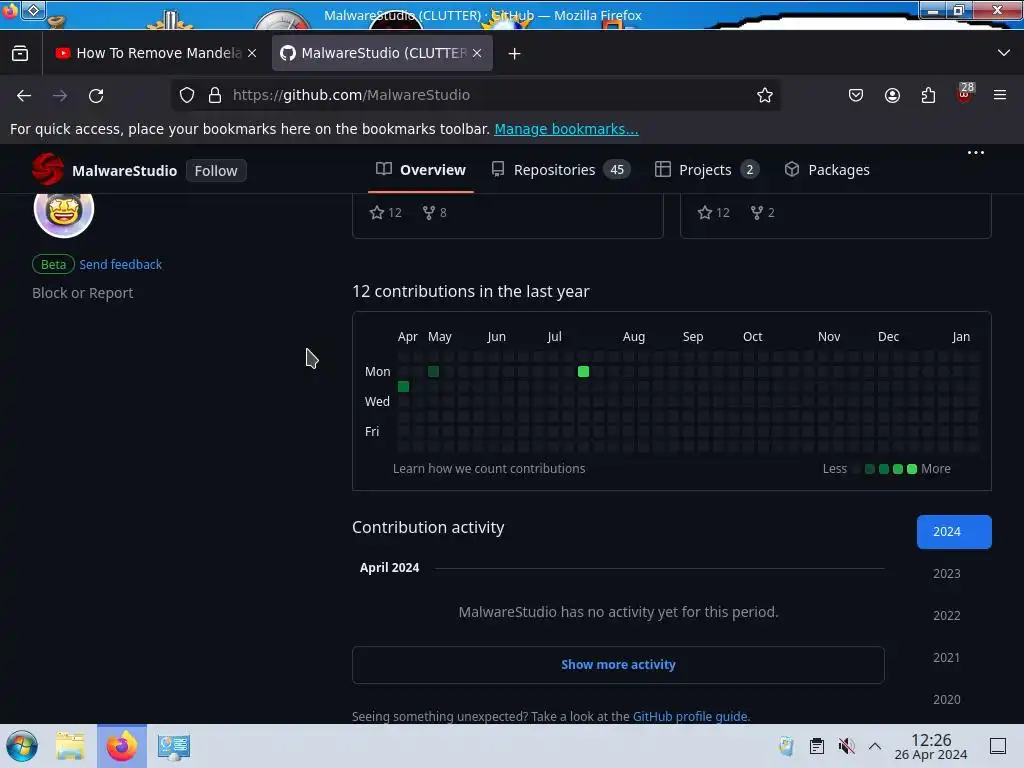Open the monitor app in the taskbar
1024x768 pixels.
coord(174,746)
